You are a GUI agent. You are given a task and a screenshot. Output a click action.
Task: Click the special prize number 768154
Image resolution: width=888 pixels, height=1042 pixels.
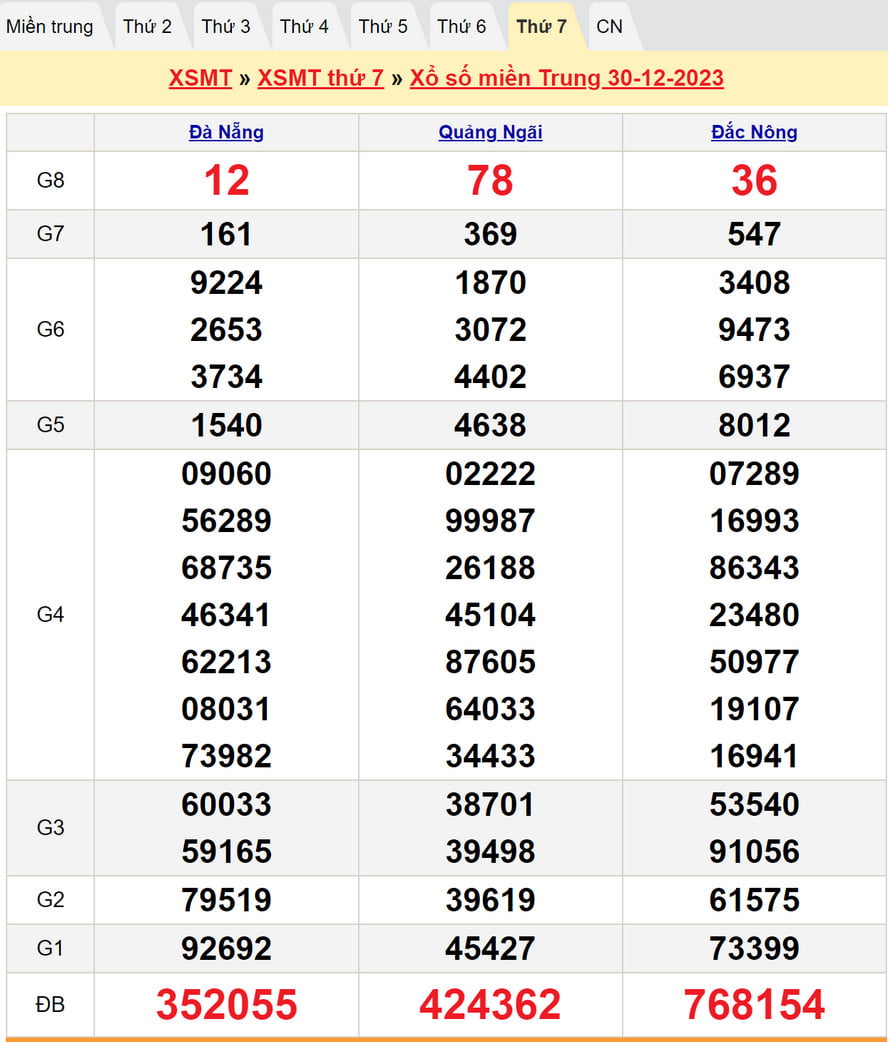click(x=754, y=1005)
